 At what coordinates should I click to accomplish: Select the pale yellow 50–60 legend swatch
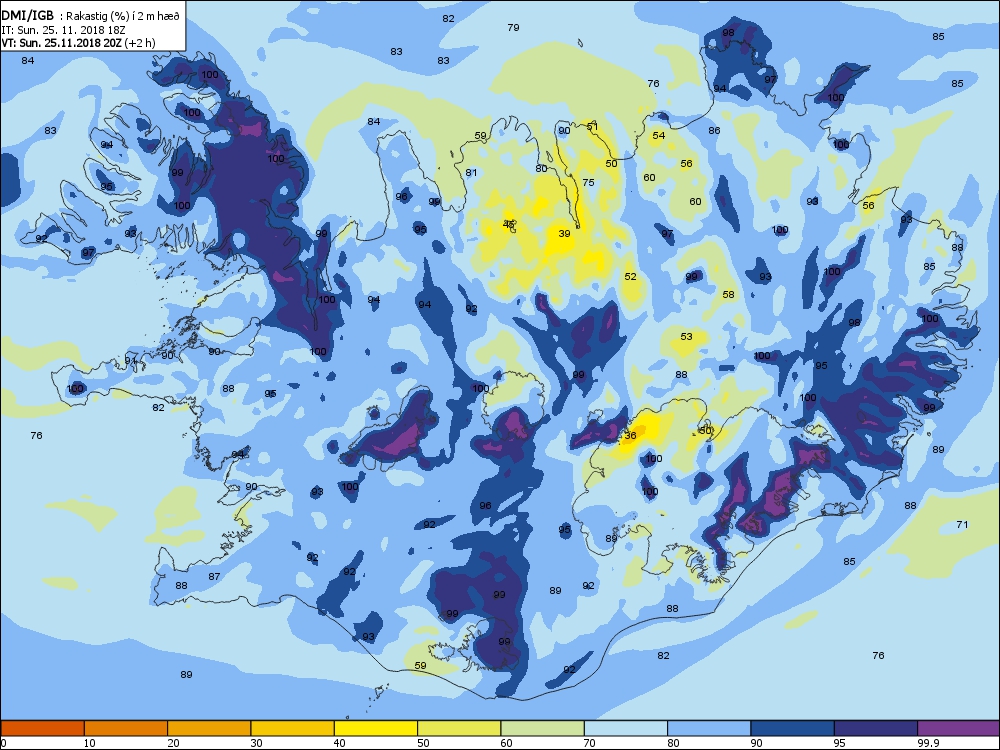click(459, 728)
